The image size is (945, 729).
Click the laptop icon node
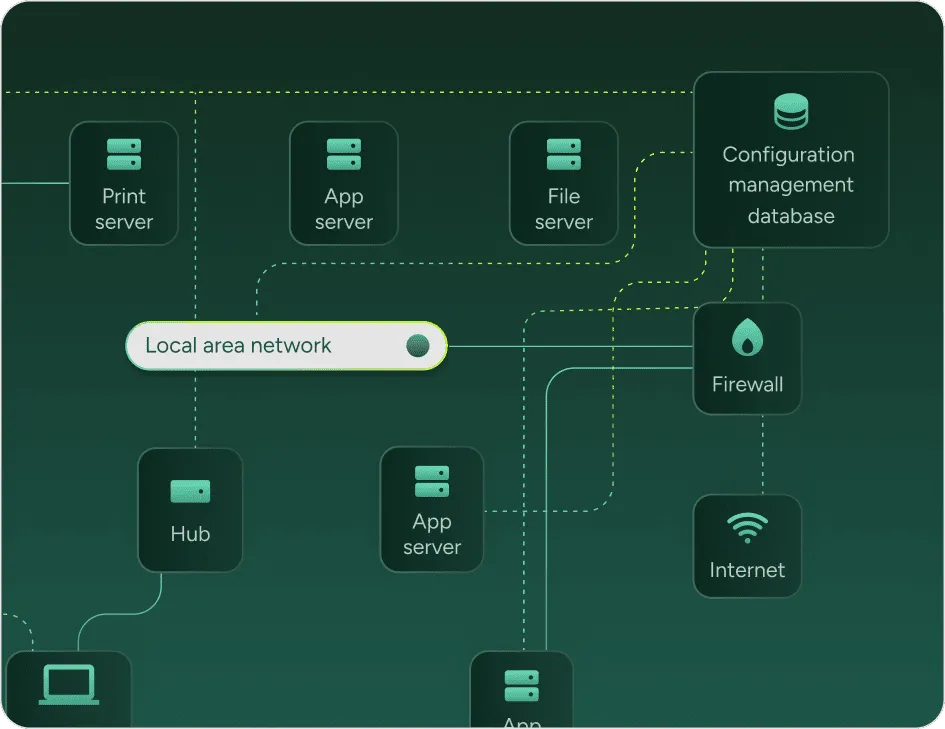tap(69, 684)
